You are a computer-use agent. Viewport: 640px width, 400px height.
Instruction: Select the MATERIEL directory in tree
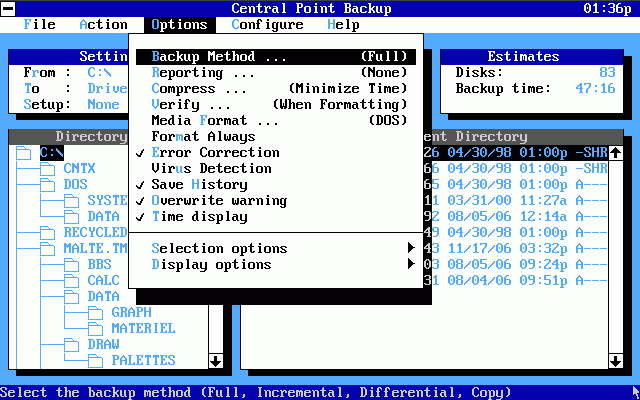point(144,329)
